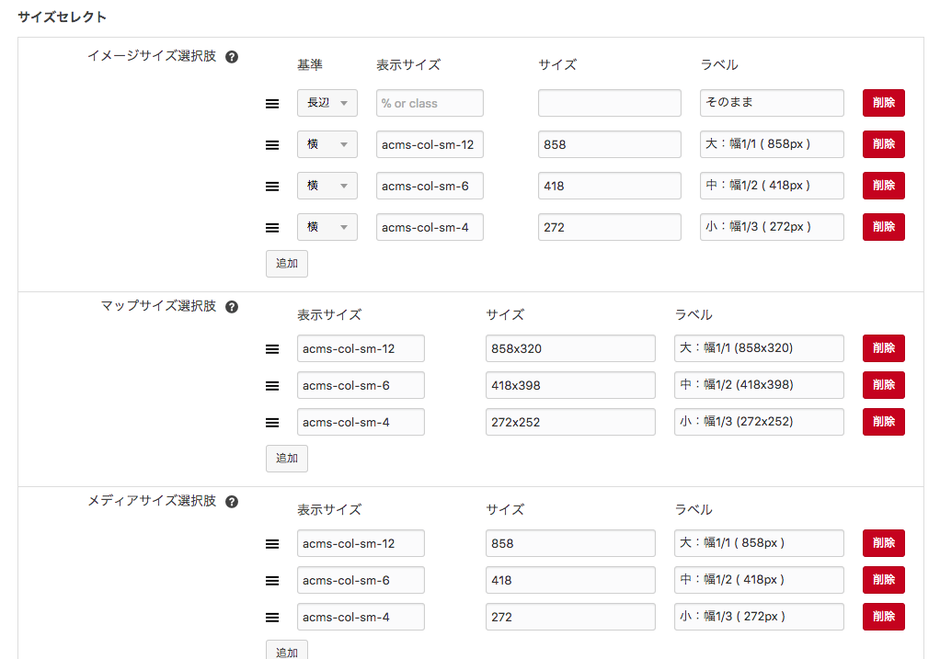The width and height of the screenshot is (940, 659).
Task: Click 追加 under the map size options
Action: click(287, 458)
